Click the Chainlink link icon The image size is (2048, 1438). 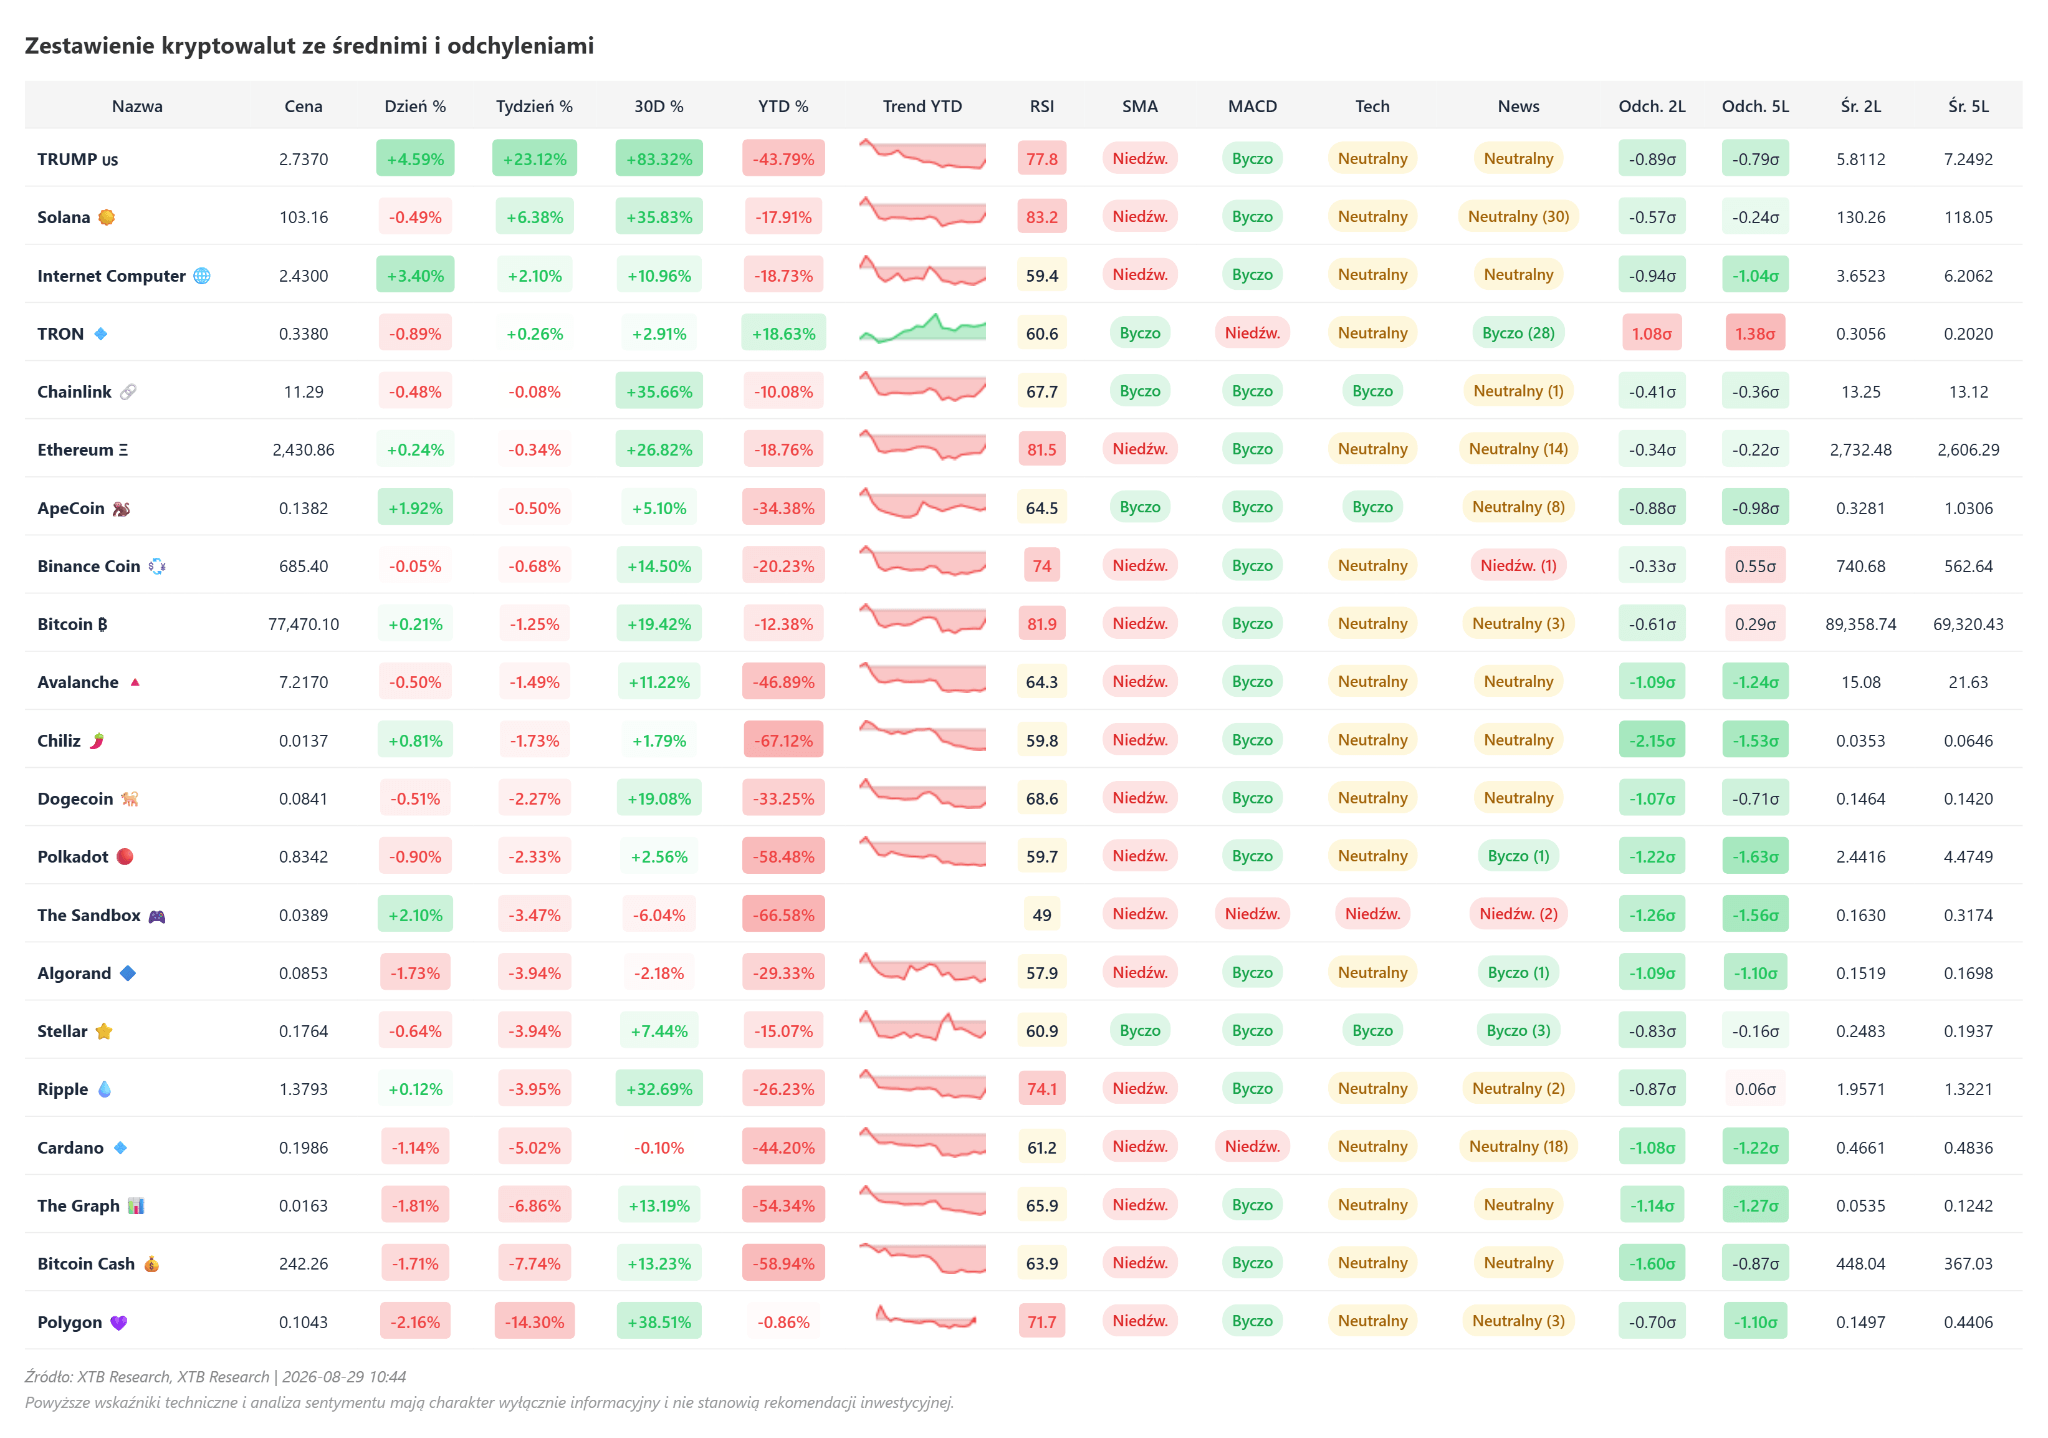click(128, 392)
